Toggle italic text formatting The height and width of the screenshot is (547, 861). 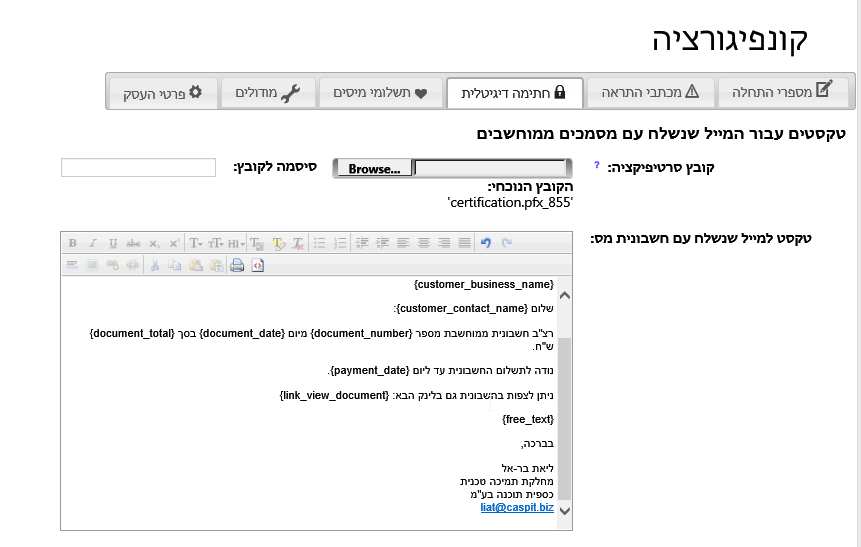pyautogui.click(x=93, y=243)
